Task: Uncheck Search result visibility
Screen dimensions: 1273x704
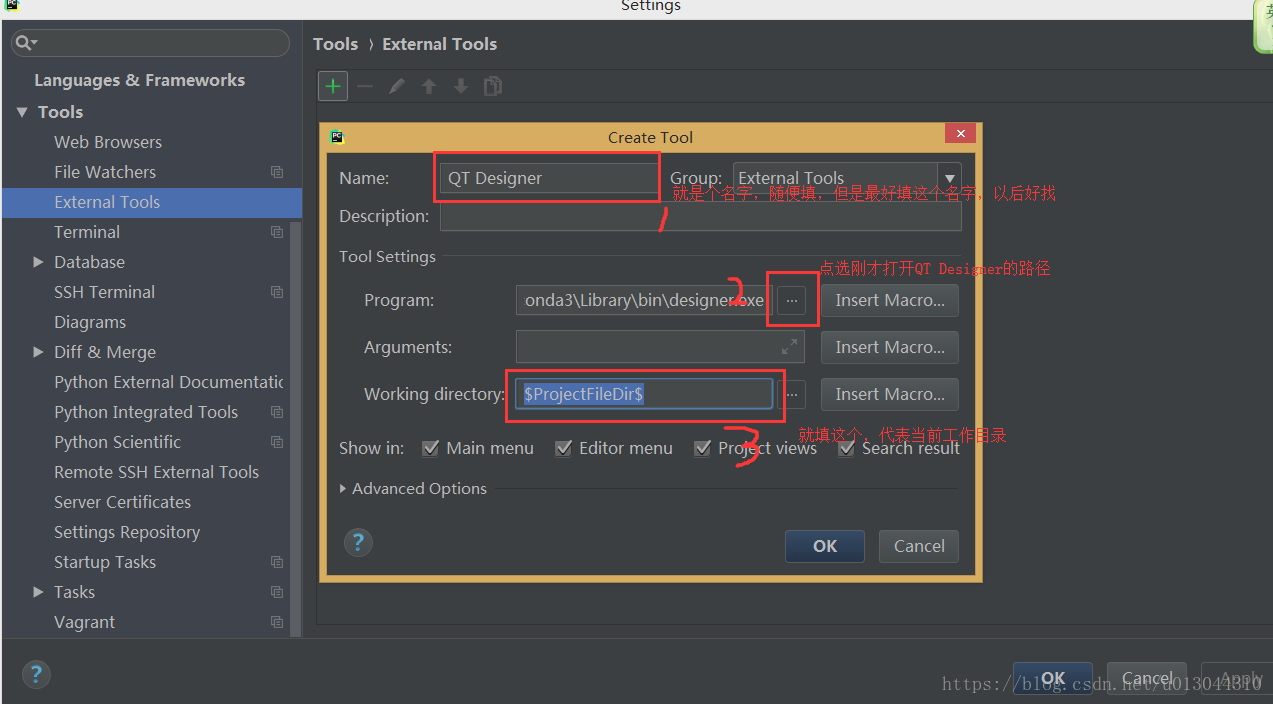Action: pyautogui.click(x=847, y=448)
